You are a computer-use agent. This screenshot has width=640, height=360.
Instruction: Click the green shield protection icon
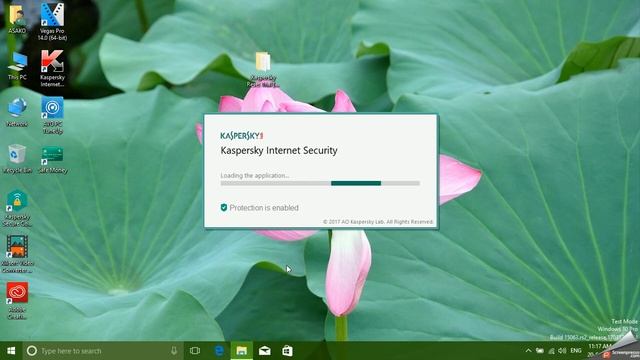[224, 207]
